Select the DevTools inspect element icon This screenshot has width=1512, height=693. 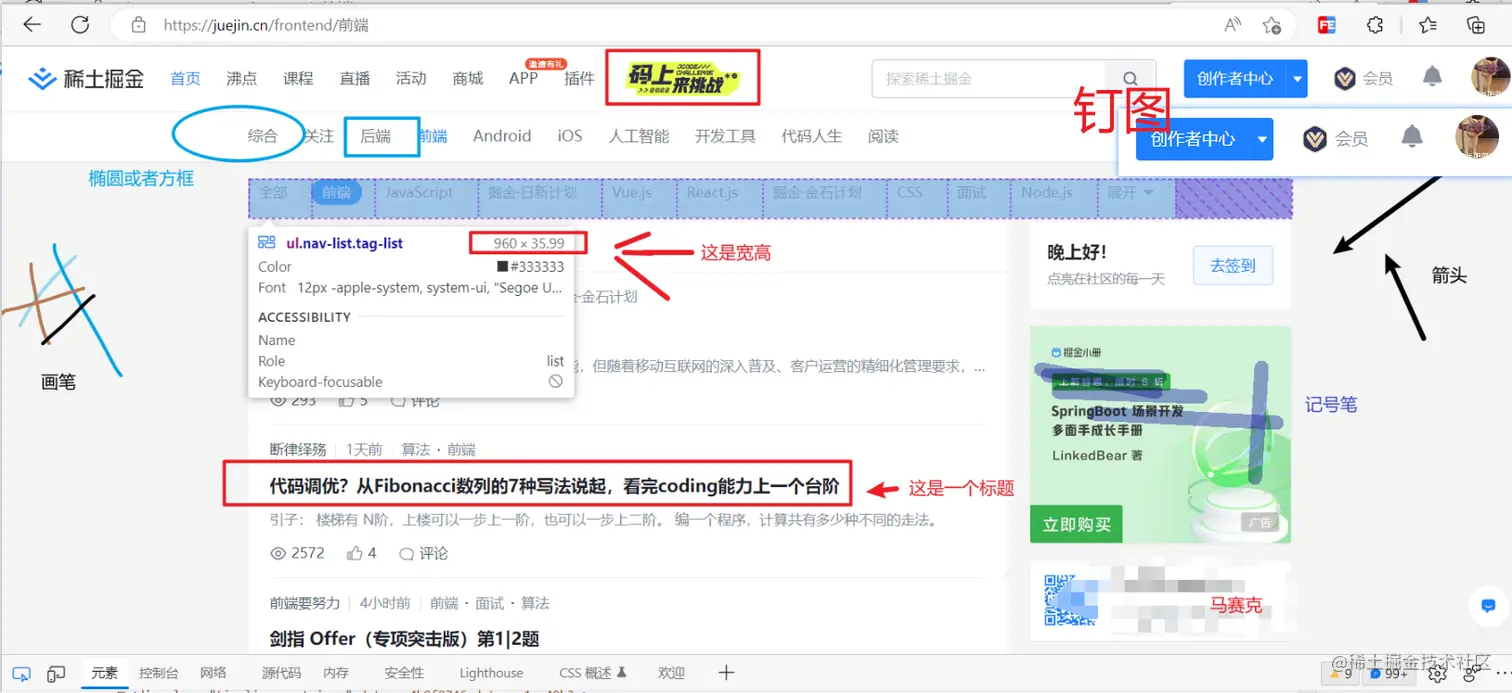pyautogui.click(x=21, y=673)
